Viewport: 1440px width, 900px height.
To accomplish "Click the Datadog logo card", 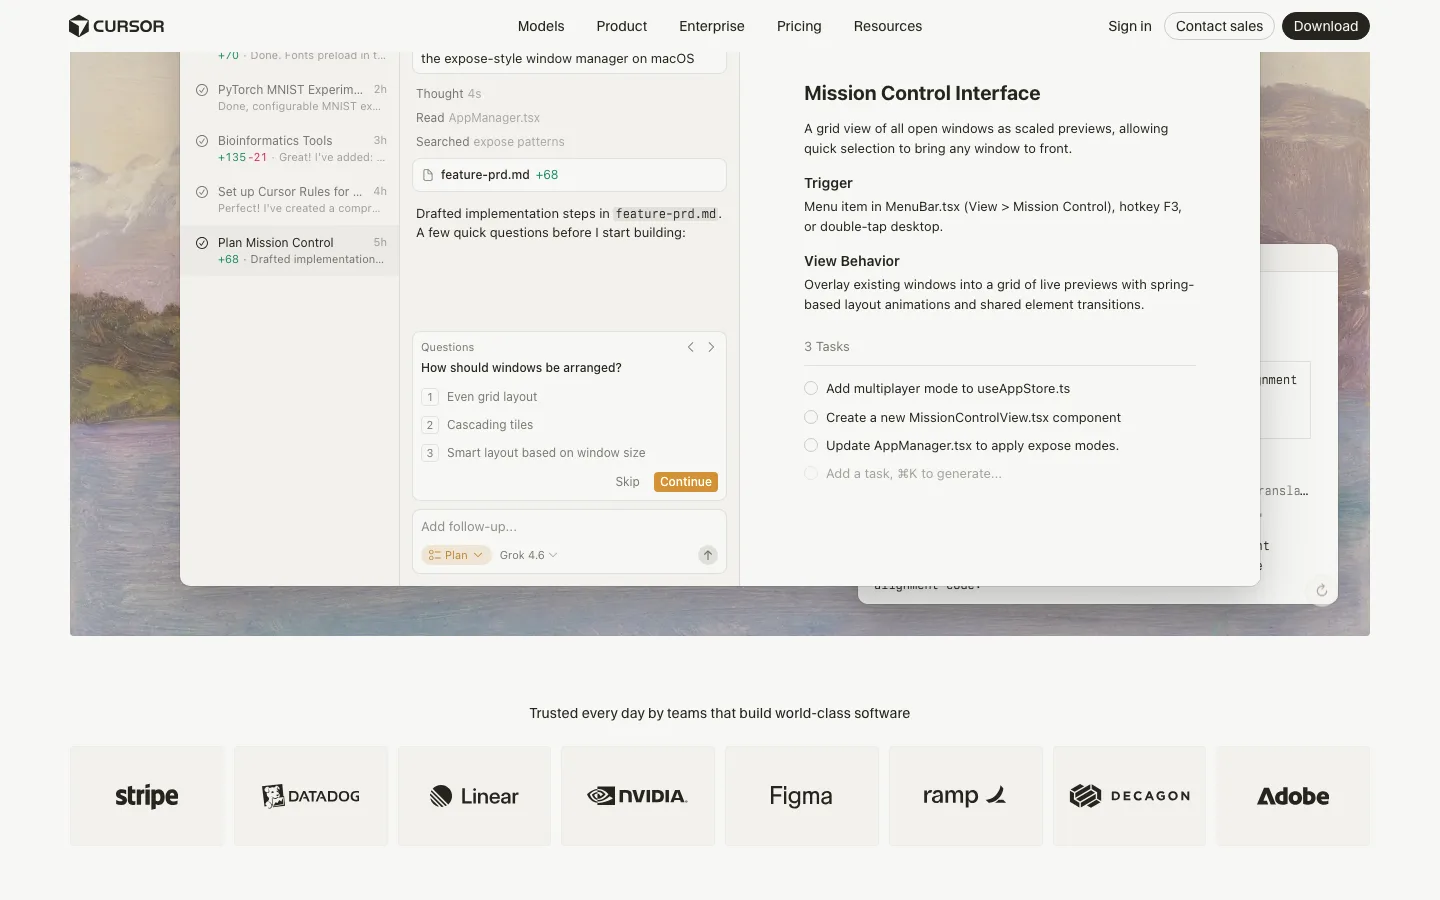I will click(311, 796).
